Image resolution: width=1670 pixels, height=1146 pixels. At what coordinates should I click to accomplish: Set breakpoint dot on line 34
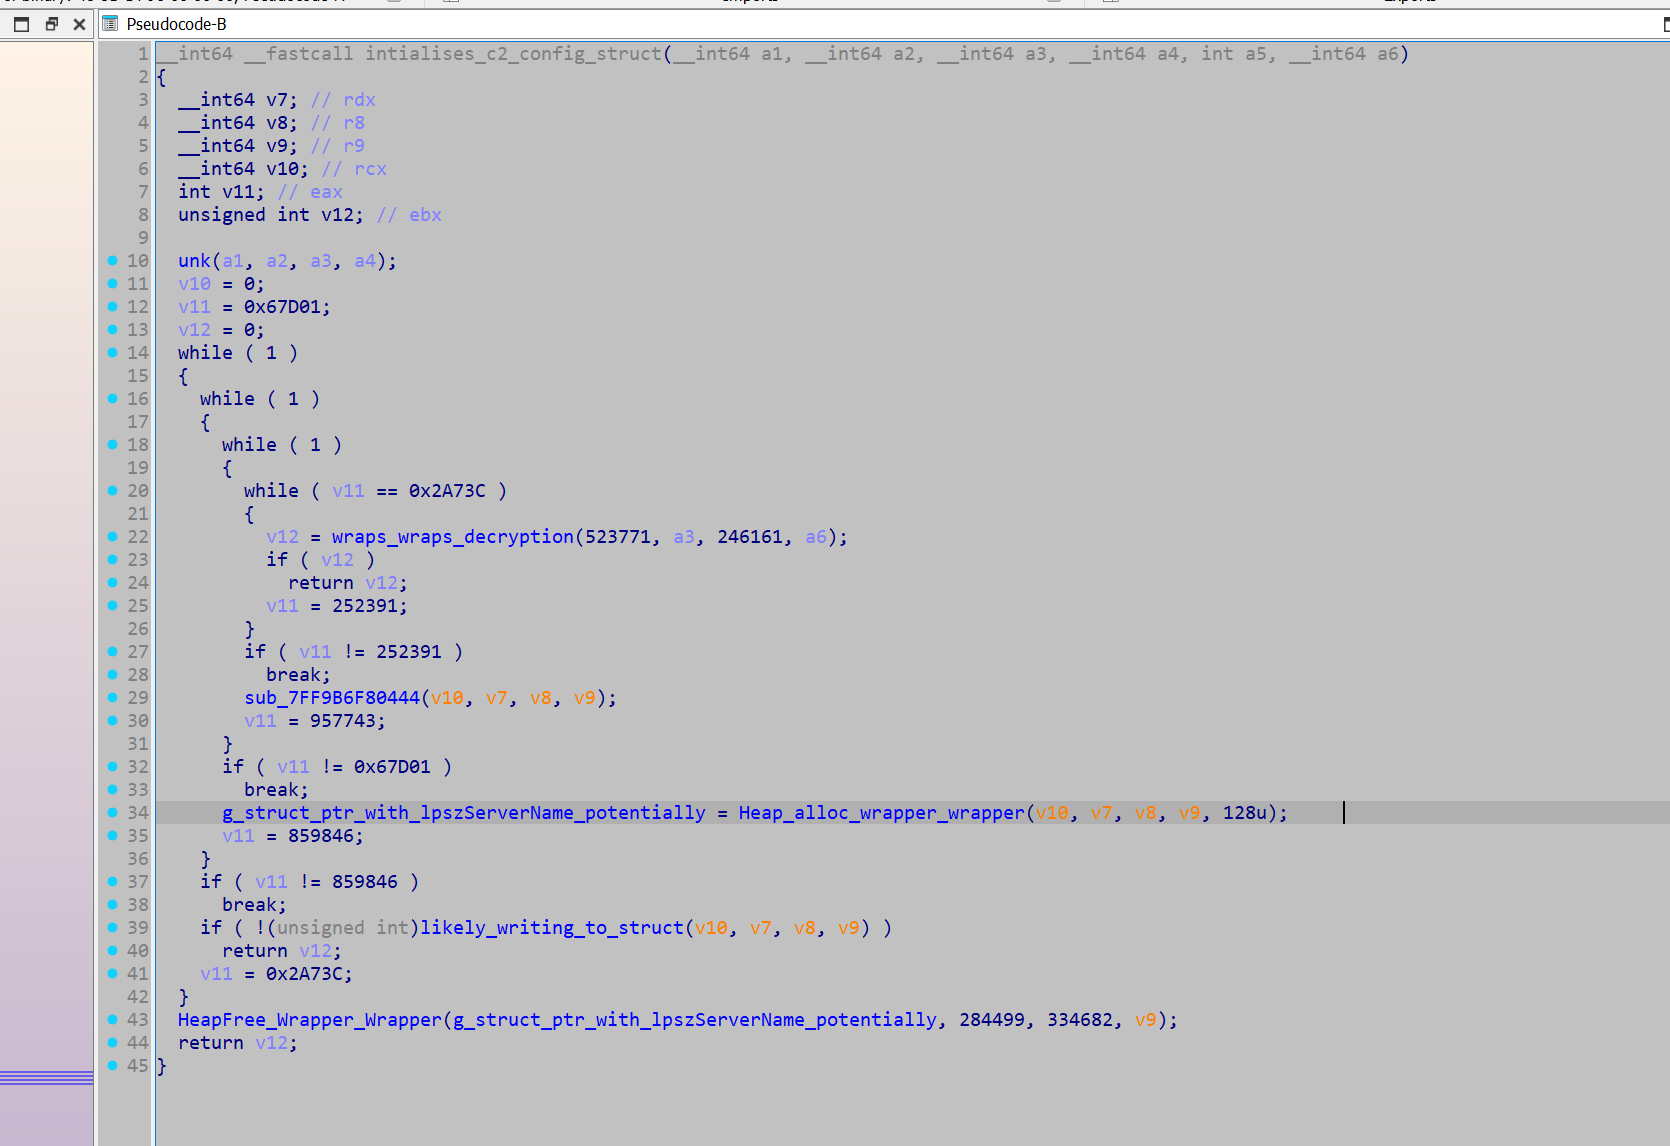(113, 813)
